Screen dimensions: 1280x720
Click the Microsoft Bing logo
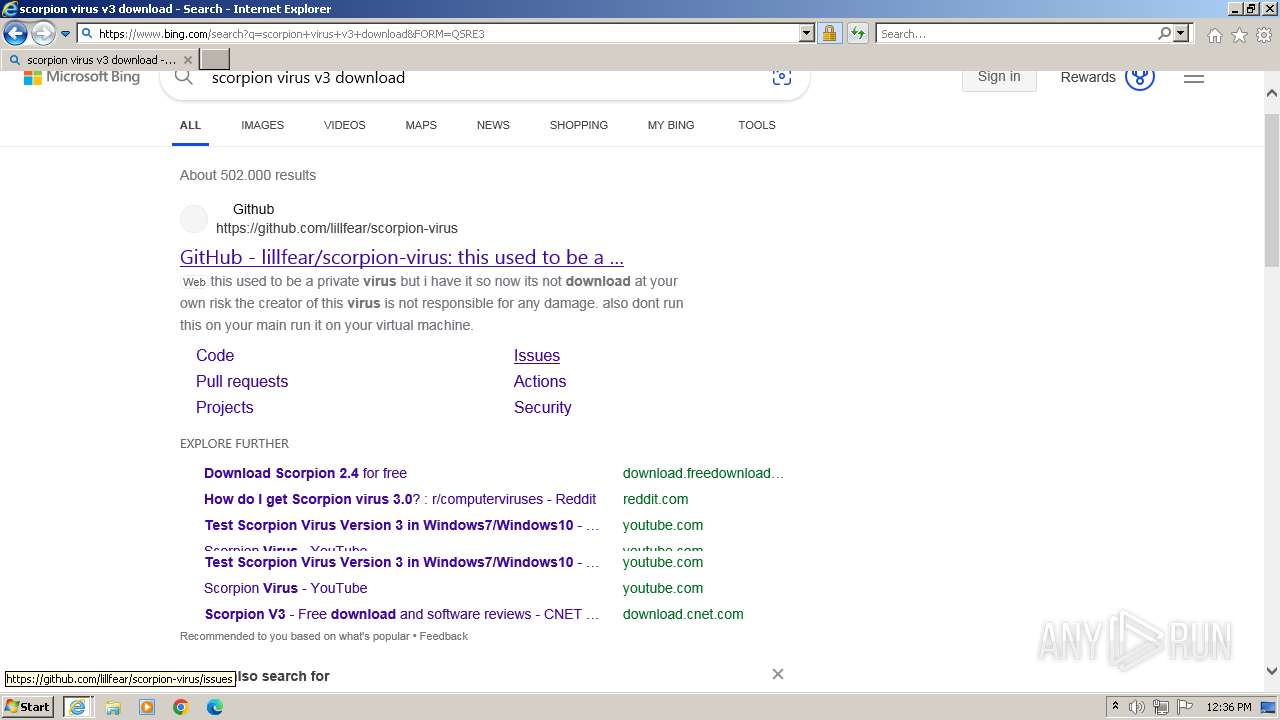pos(82,77)
